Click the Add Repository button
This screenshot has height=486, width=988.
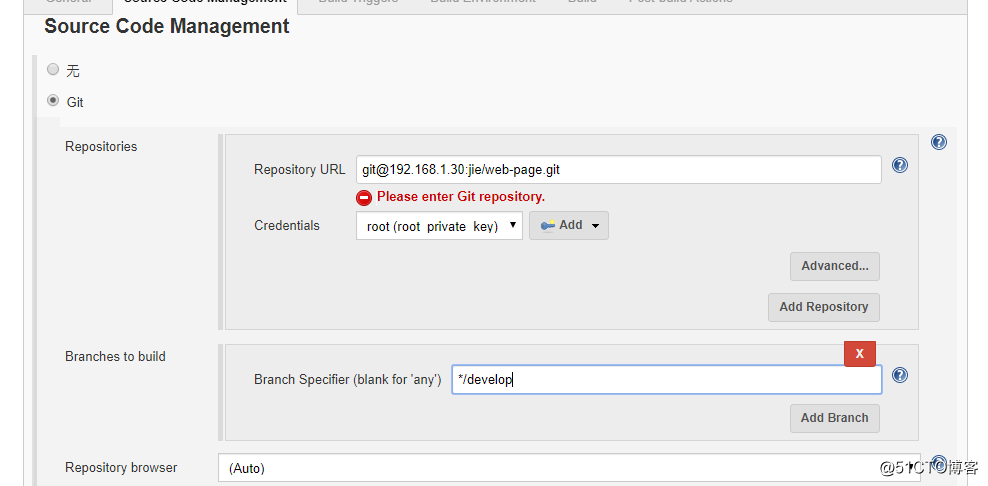[824, 307]
